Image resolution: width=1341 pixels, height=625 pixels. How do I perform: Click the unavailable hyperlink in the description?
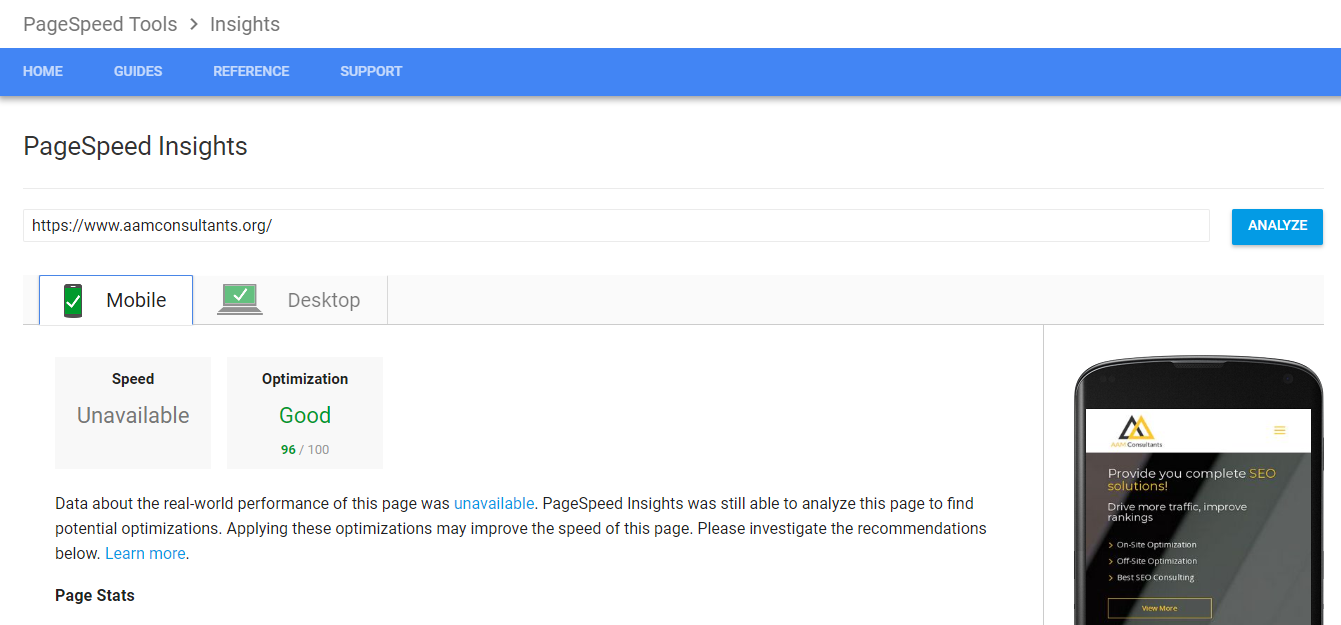(x=494, y=503)
